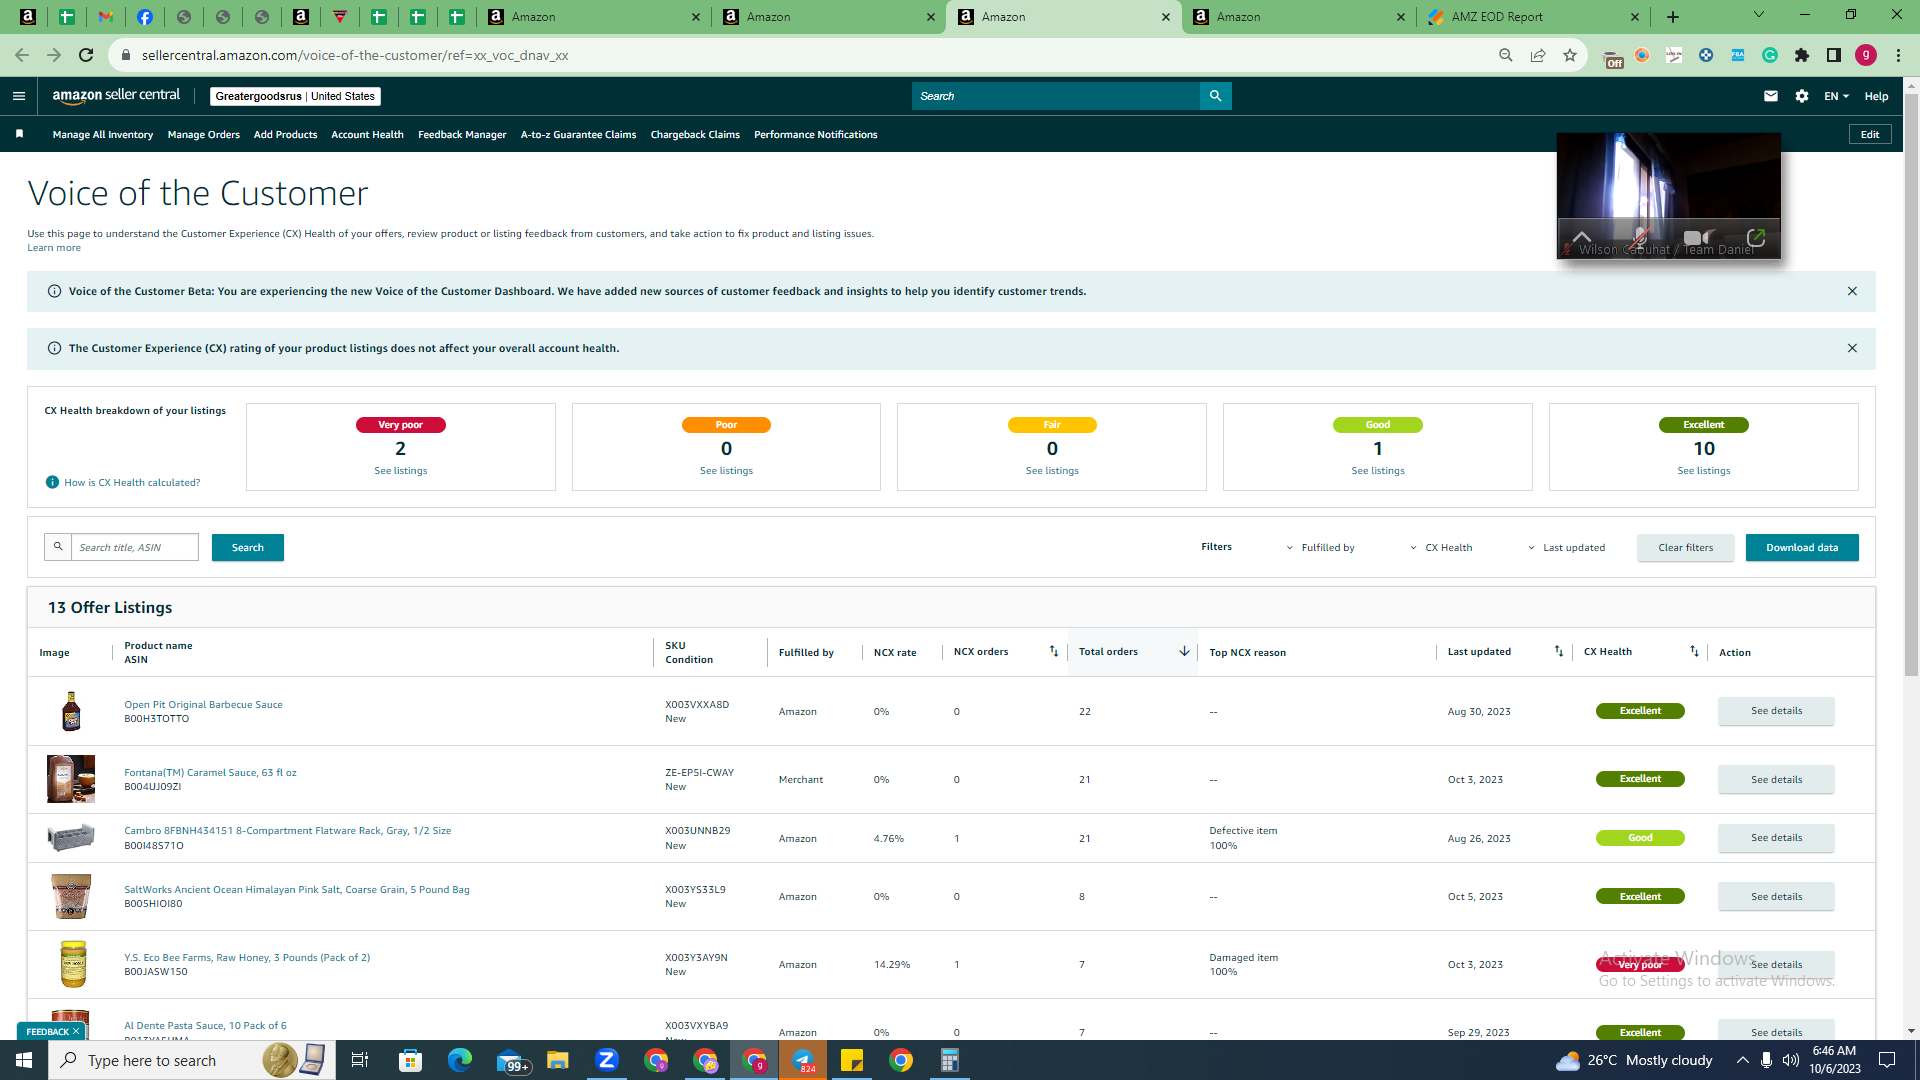This screenshot has height=1080, width=1920.
Task: See listings under Very poor CX Health
Action: (x=400, y=471)
